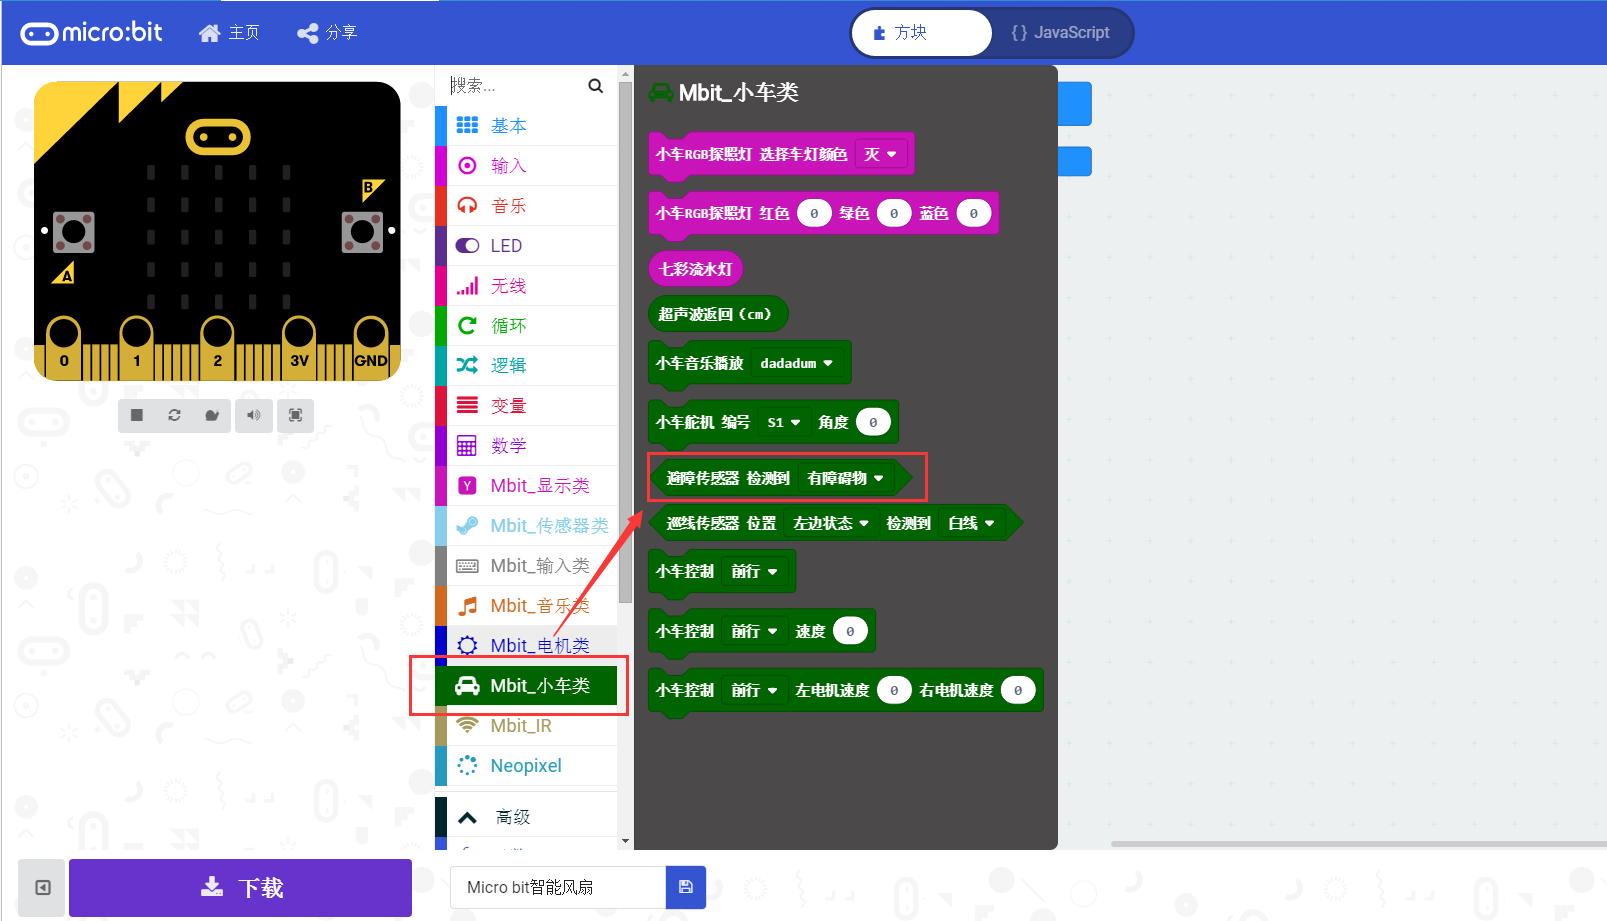This screenshot has width=1607, height=921.
Task: Open the 输入 block category
Action: (526, 166)
